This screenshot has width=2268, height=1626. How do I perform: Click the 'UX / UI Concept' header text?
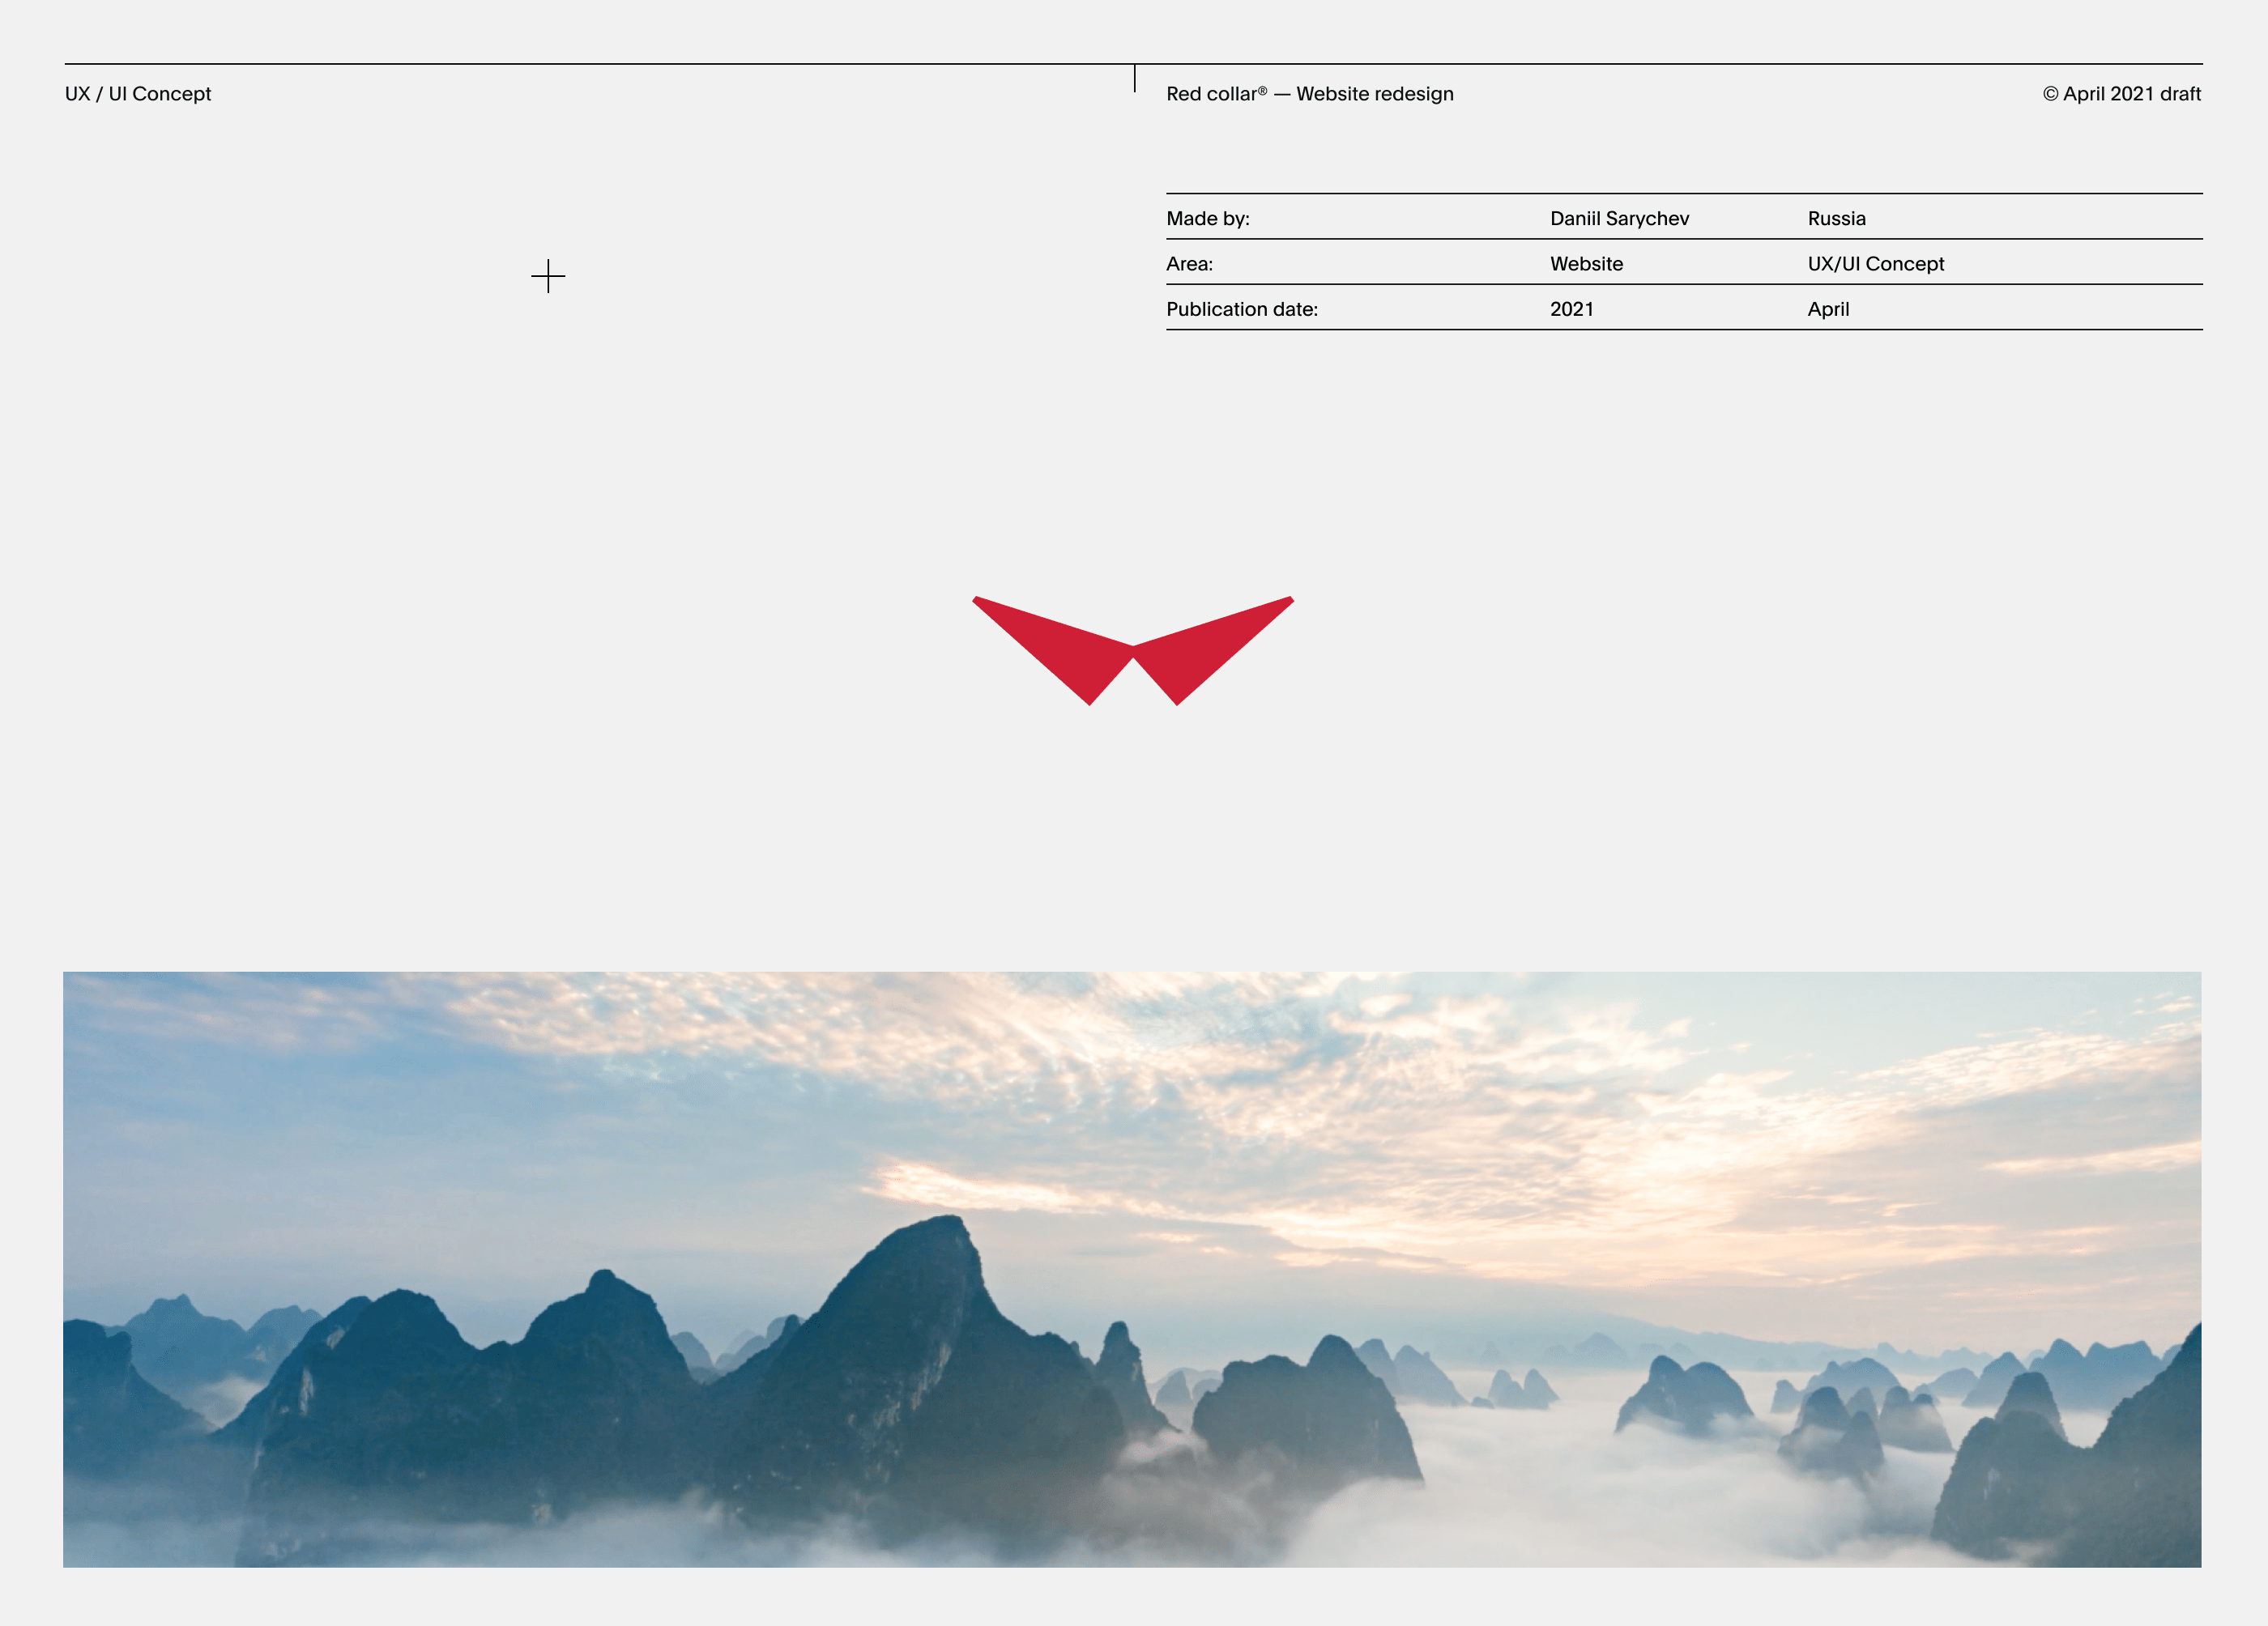click(138, 94)
